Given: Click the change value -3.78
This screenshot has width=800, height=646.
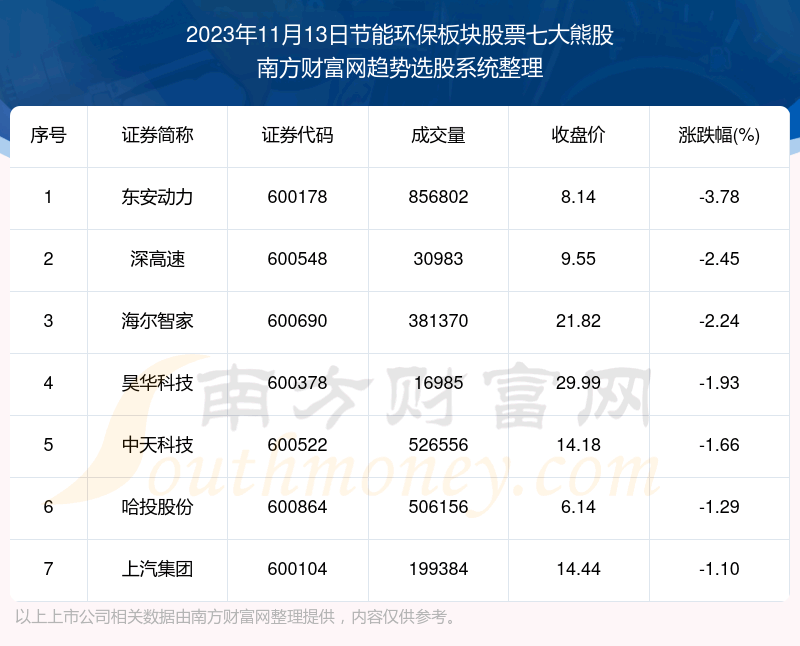Looking at the screenshot, I should point(719,197).
